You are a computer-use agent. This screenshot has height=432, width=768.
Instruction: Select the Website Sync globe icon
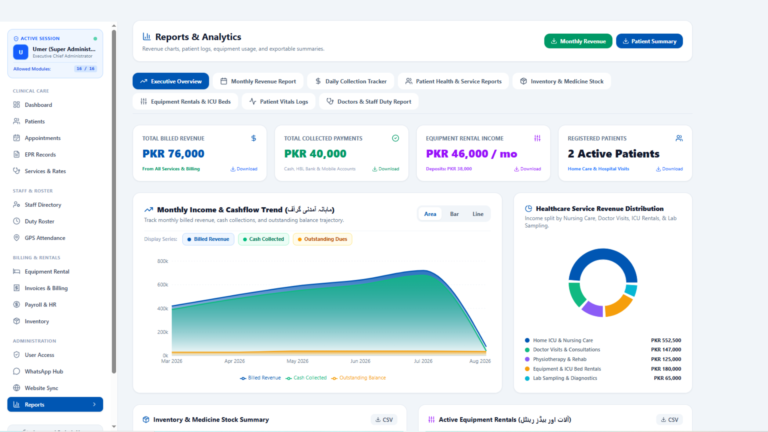pos(17,388)
